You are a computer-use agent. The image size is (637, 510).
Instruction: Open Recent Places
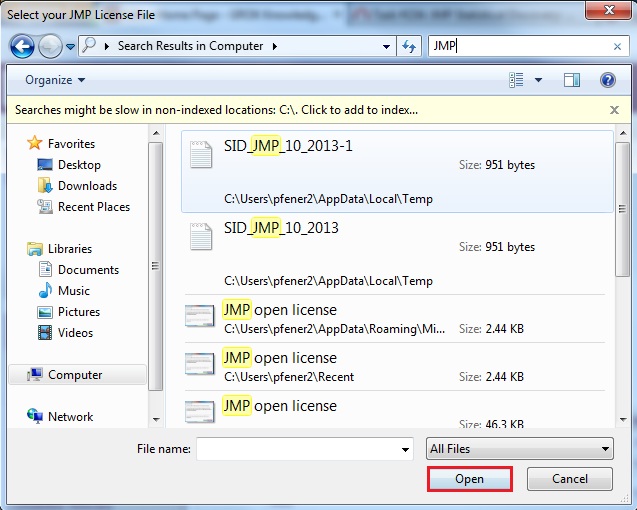pyautogui.click(x=84, y=207)
